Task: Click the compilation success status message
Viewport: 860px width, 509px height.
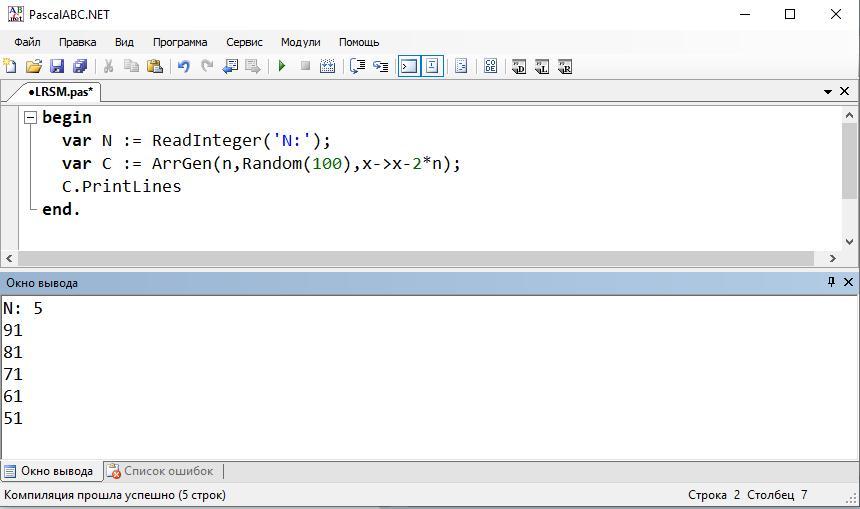Action: (x=115, y=495)
